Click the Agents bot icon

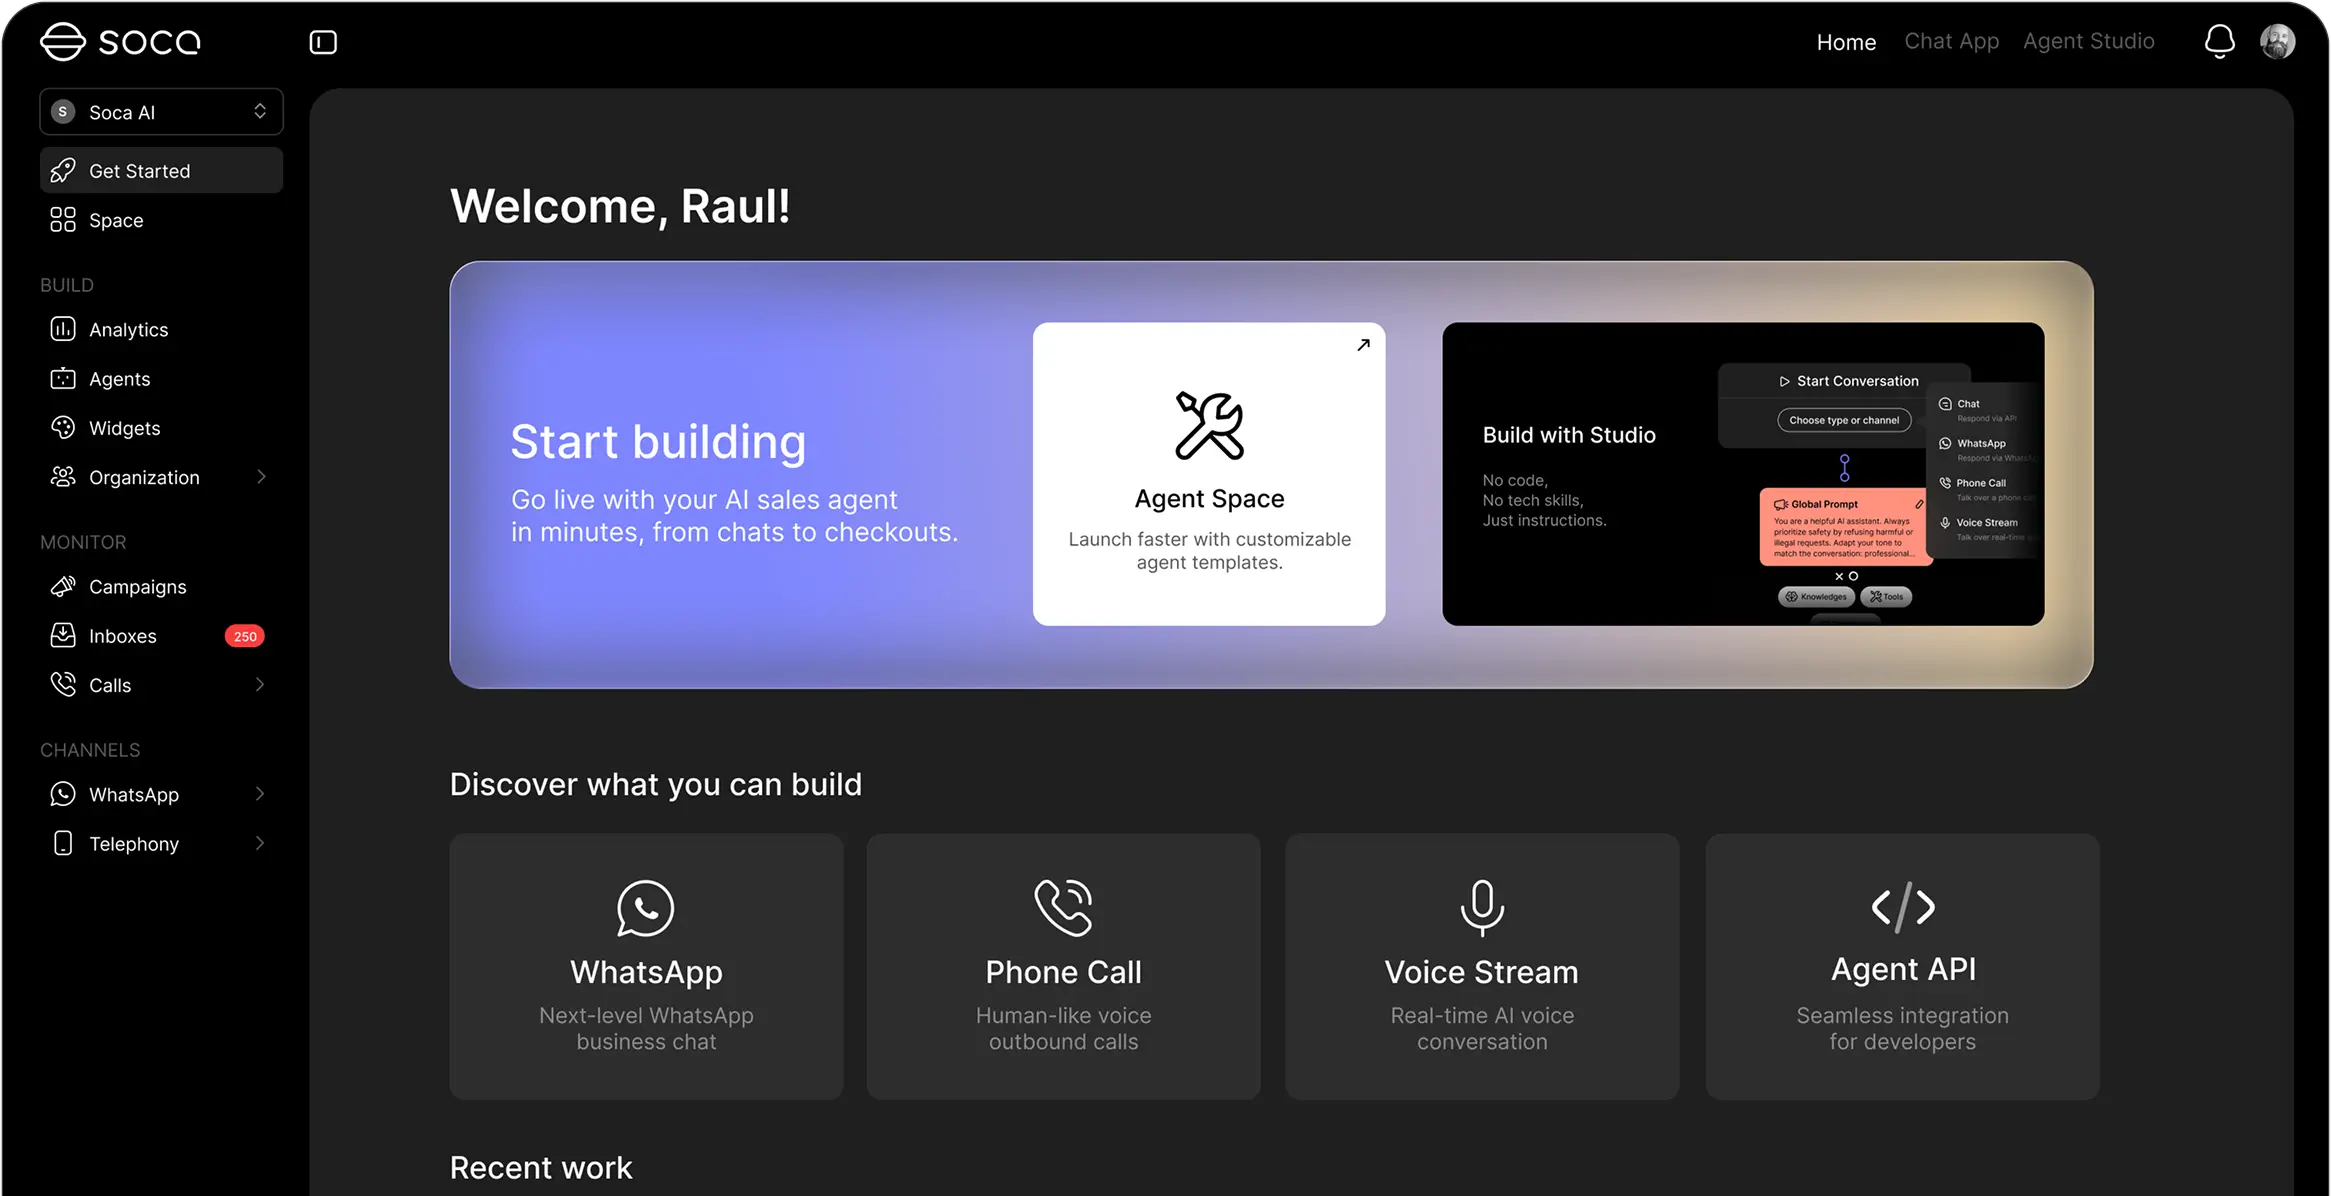[x=63, y=378]
